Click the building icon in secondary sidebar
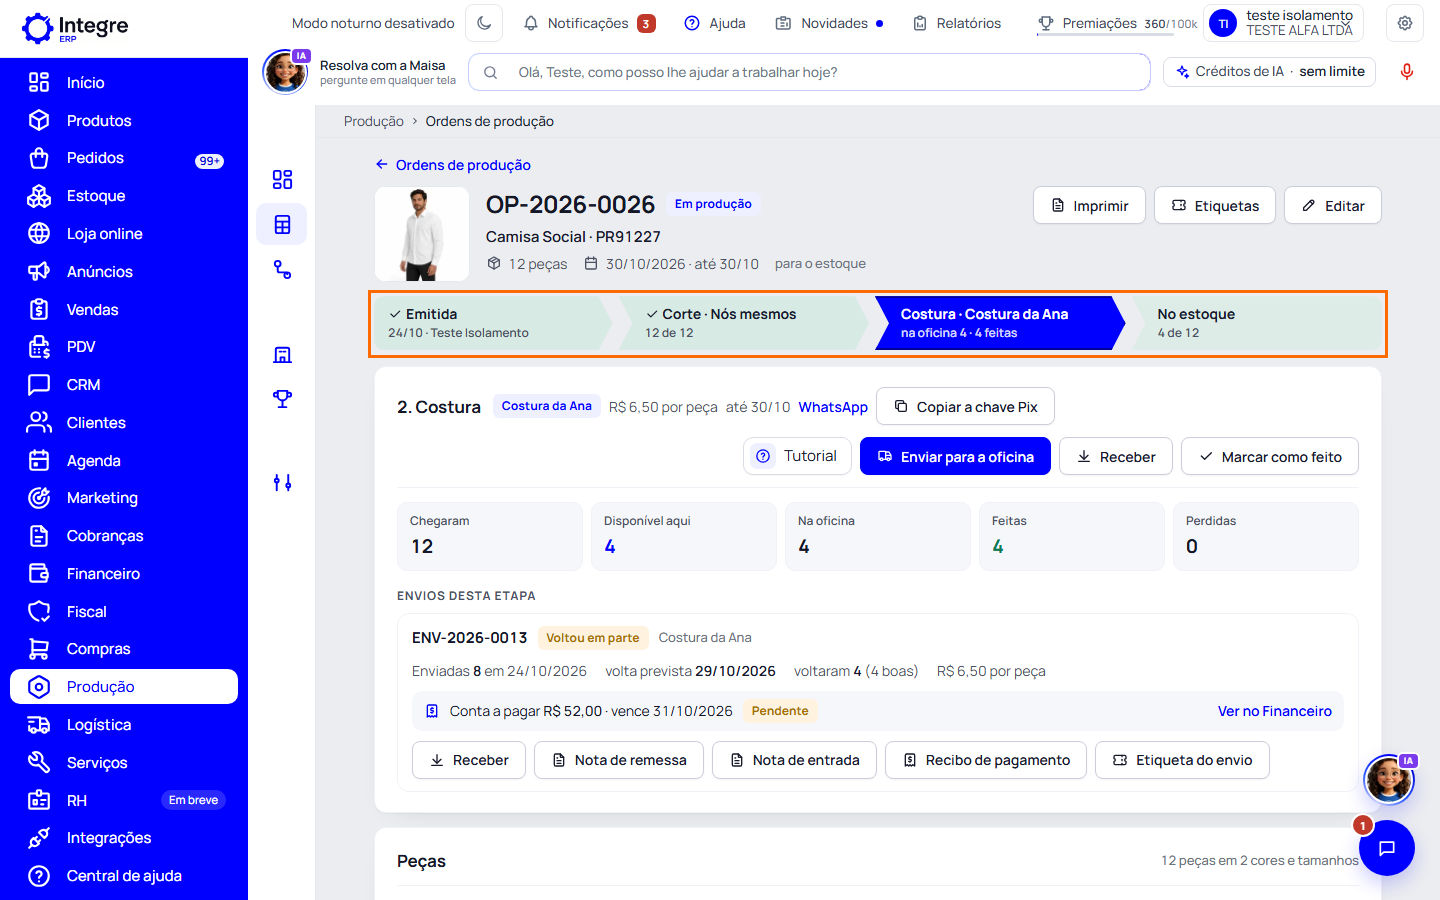The height and width of the screenshot is (900, 1440). (282, 355)
